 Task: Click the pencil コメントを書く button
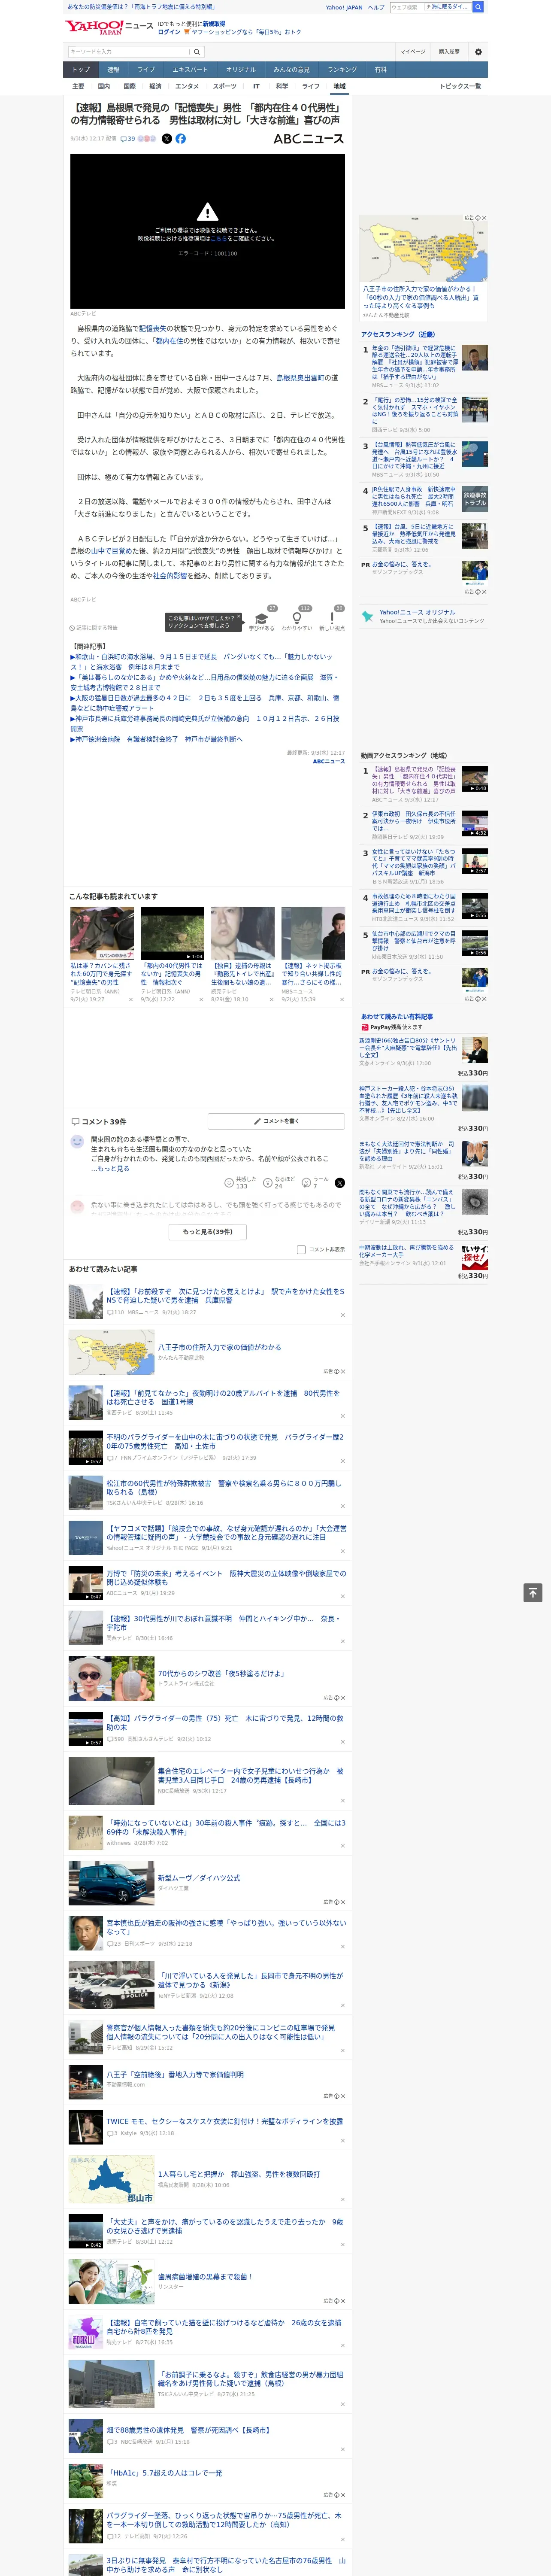pyautogui.click(x=277, y=1121)
